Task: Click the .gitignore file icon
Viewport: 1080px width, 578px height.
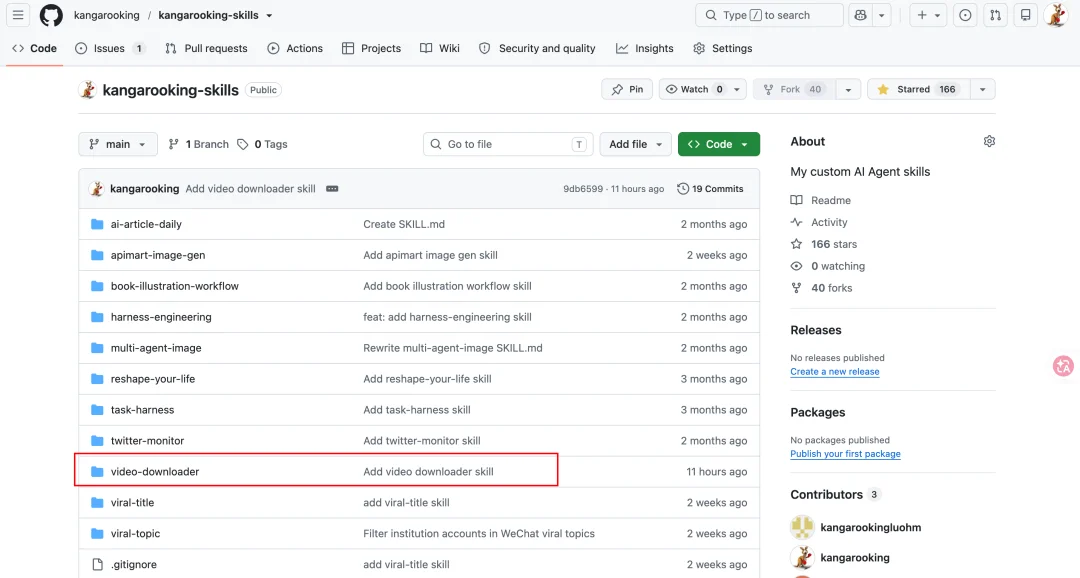Action: [x=97, y=564]
